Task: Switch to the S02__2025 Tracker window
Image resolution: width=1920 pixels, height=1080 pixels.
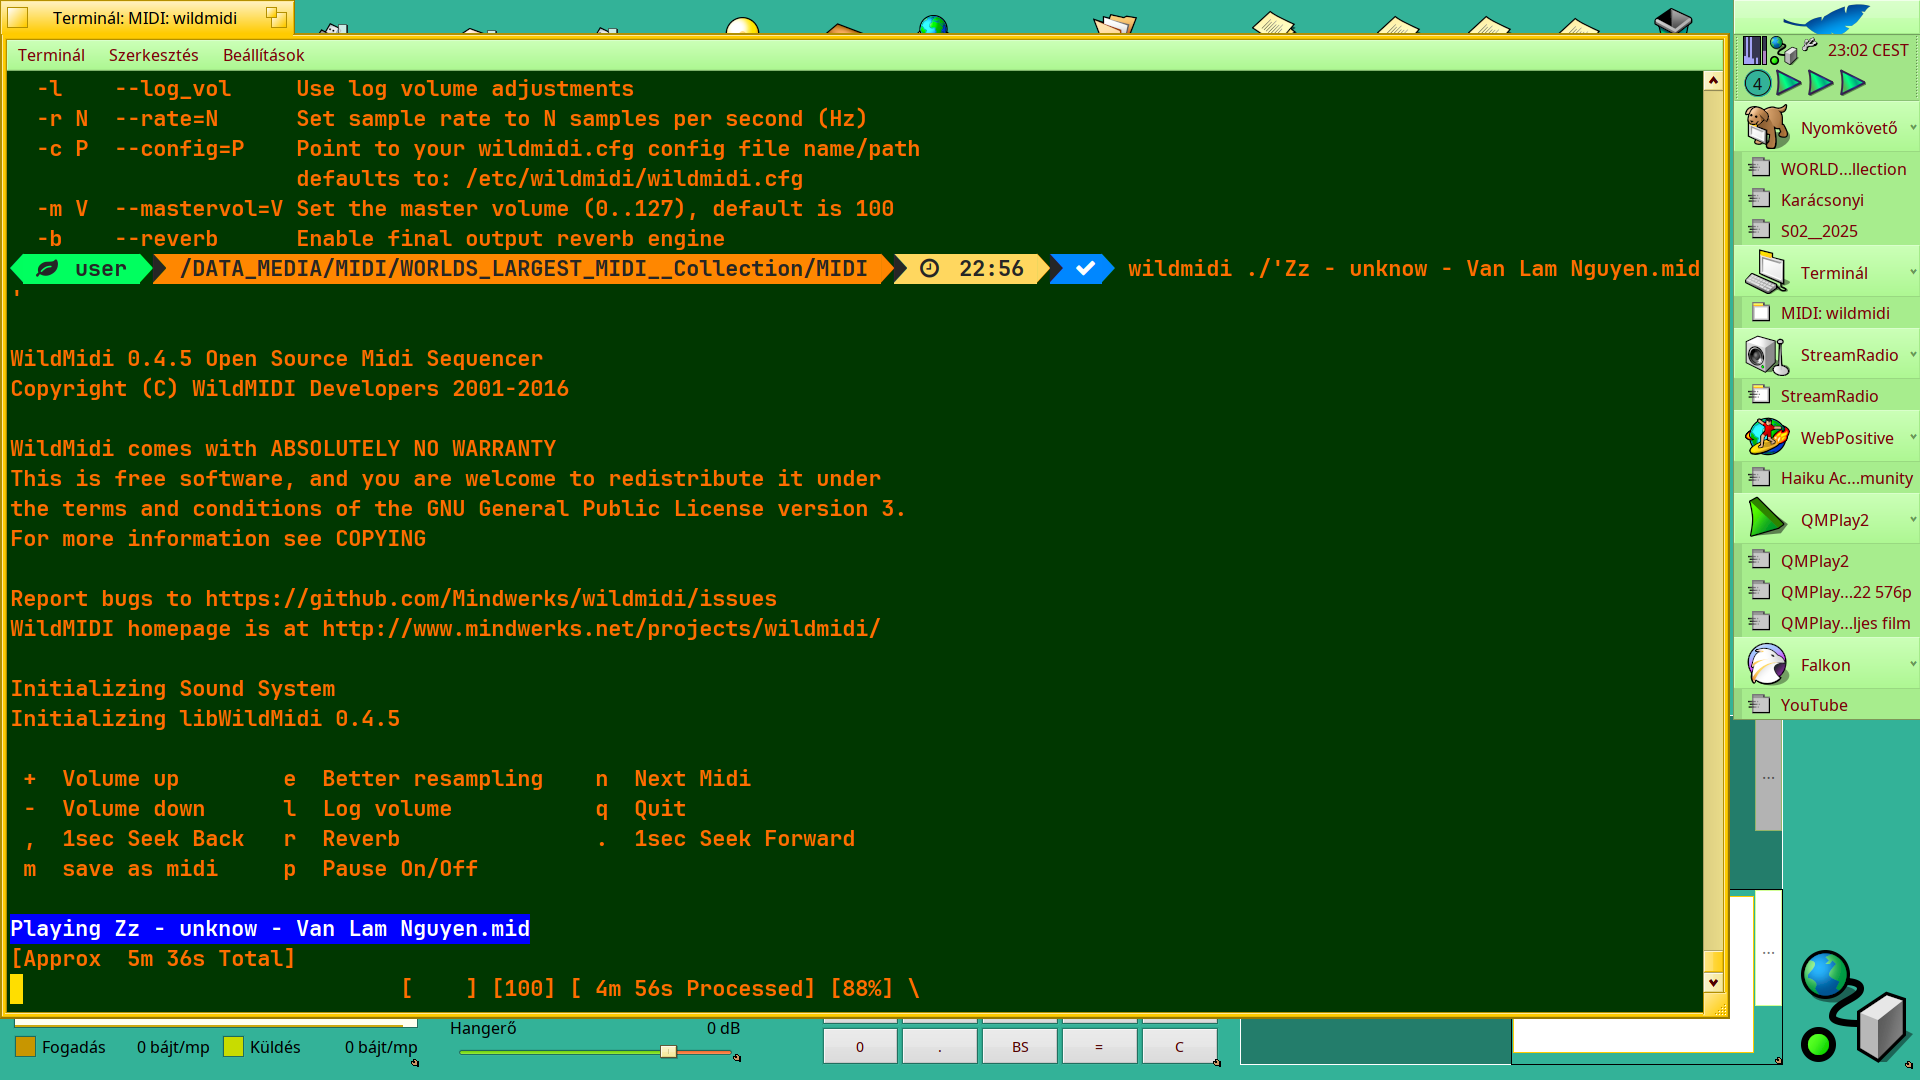Action: (x=1829, y=231)
